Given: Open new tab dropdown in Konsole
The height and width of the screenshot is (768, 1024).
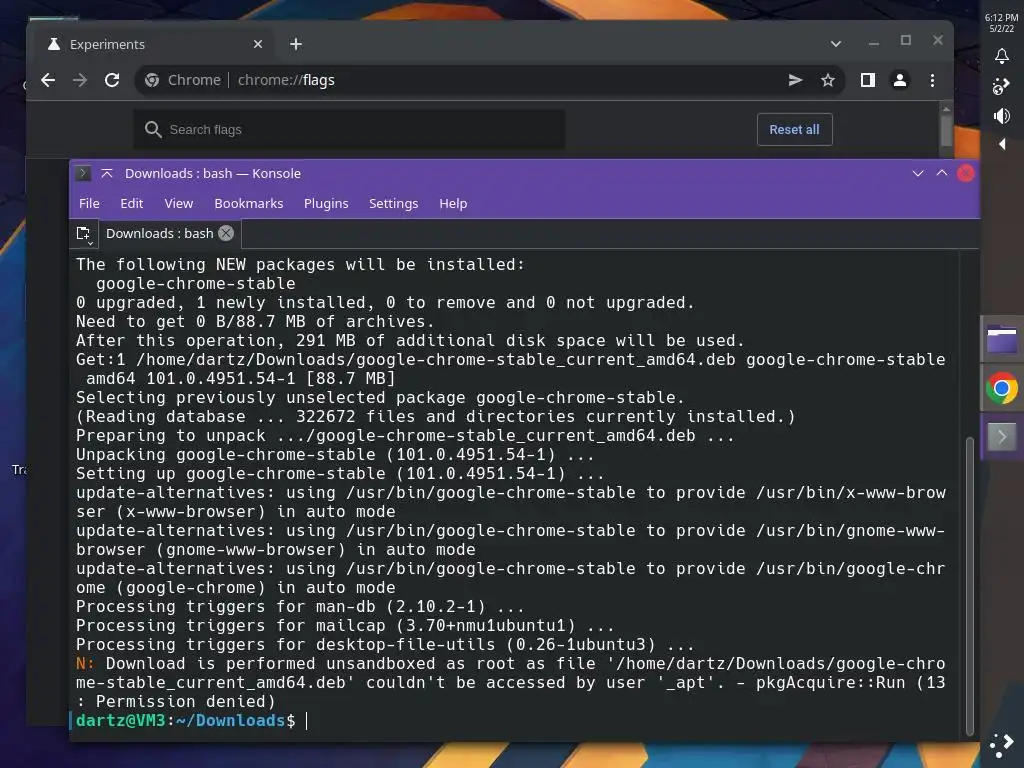Looking at the screenshot, I should (84, 234).
